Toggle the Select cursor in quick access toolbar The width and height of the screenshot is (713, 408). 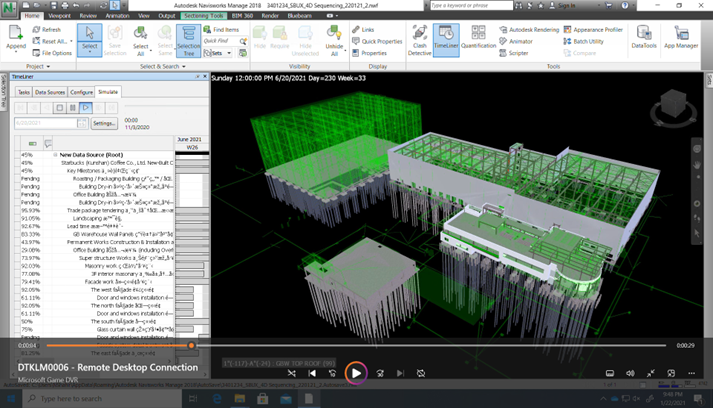point(115,5)
